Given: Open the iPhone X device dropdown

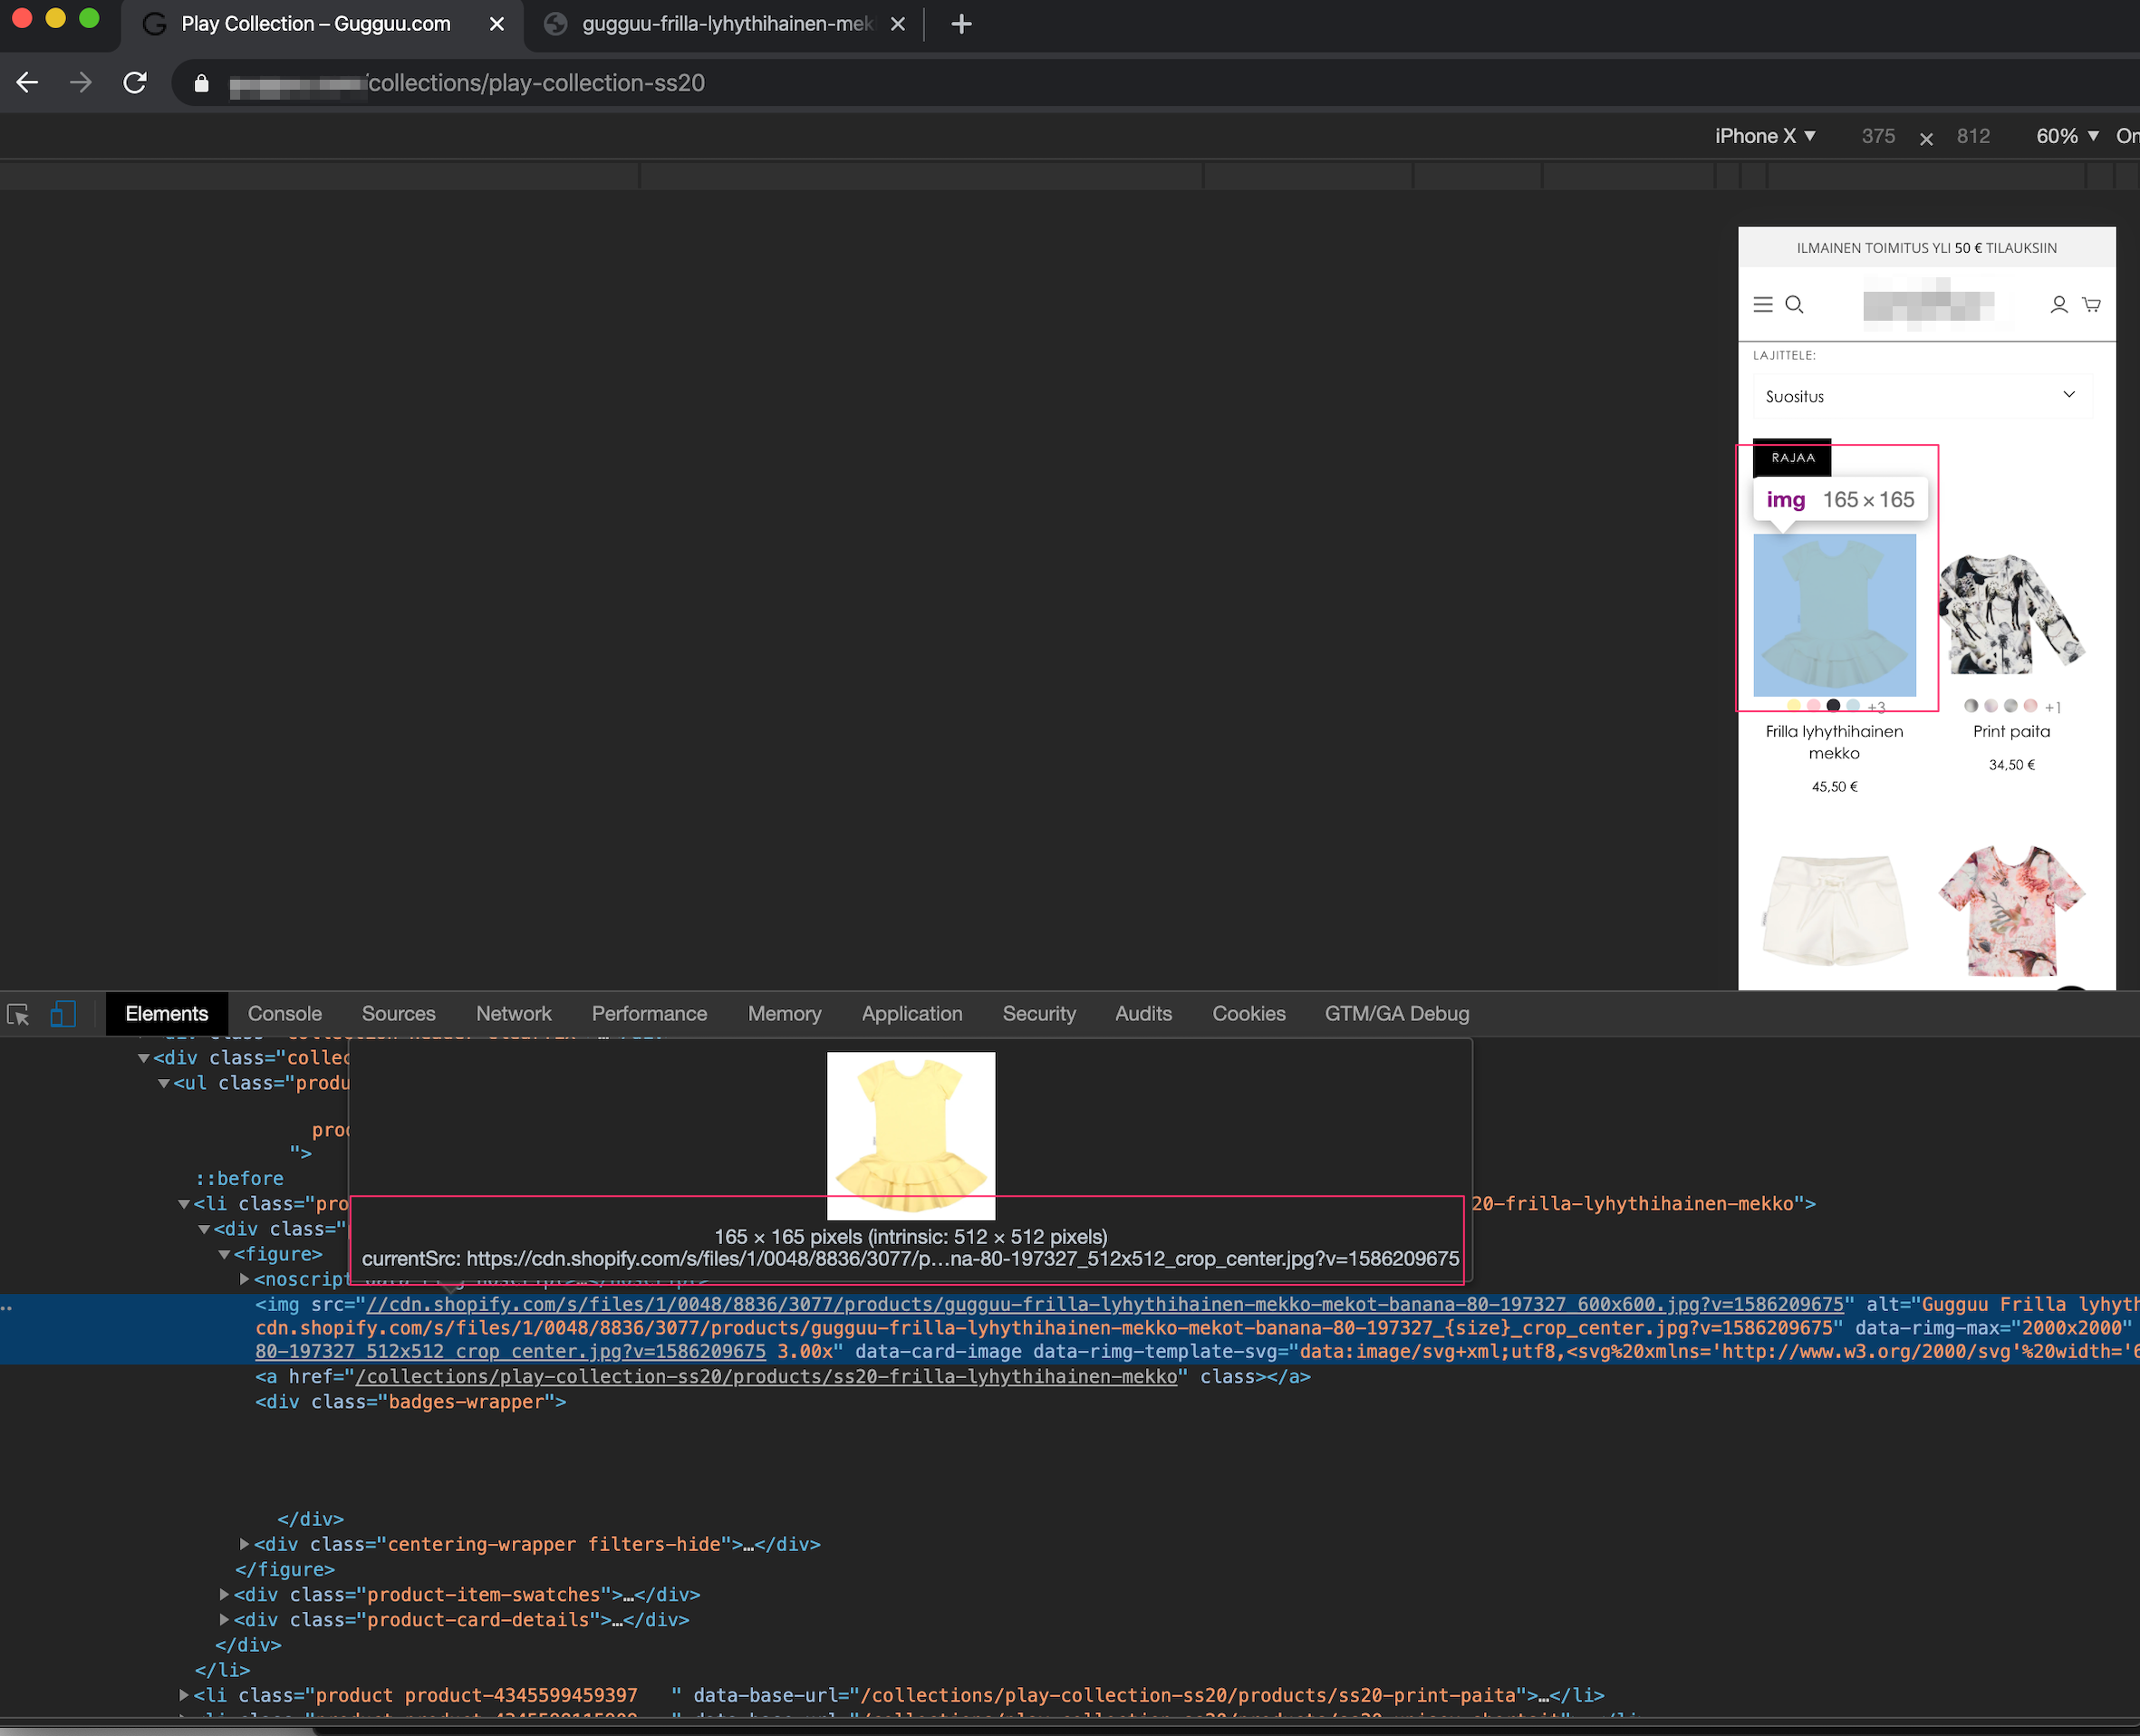Looking at the screenshot, I should [1765, 136].
